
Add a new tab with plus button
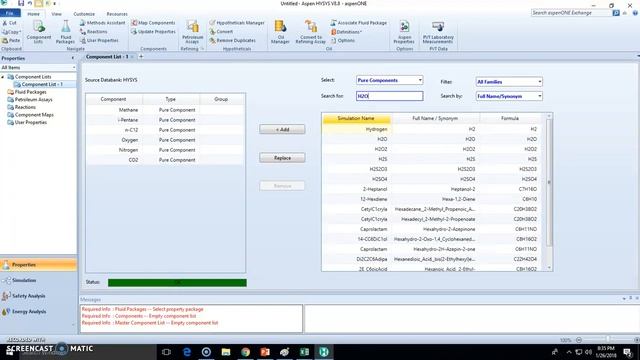click(141, 57)
